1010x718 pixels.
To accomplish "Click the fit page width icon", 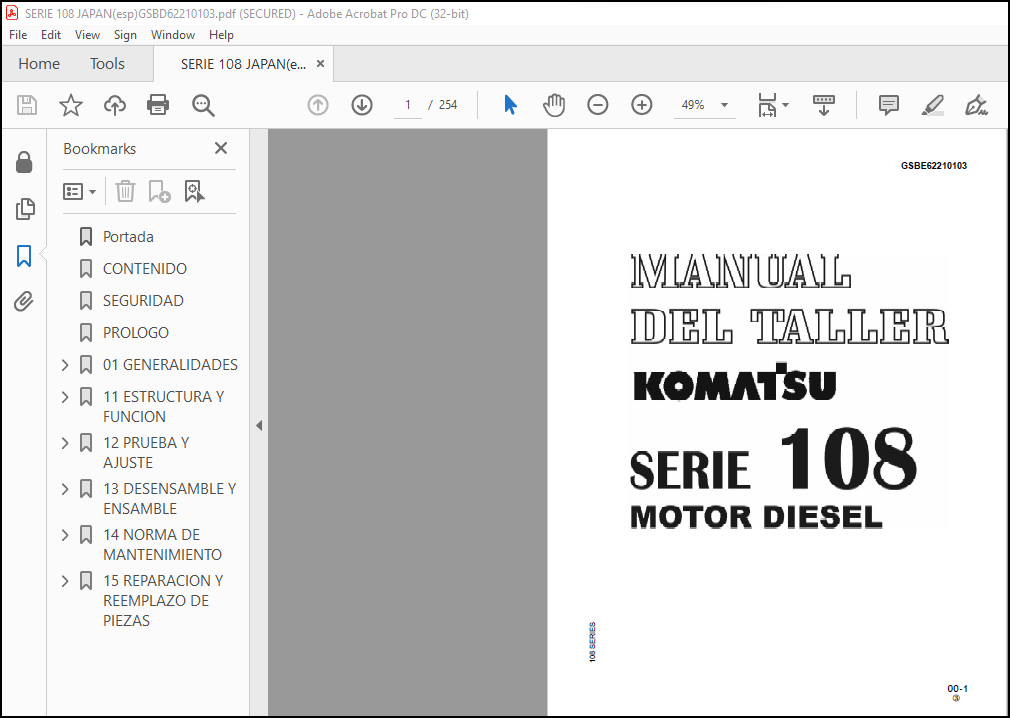I will pyautogui.click(x=767, y=105).
